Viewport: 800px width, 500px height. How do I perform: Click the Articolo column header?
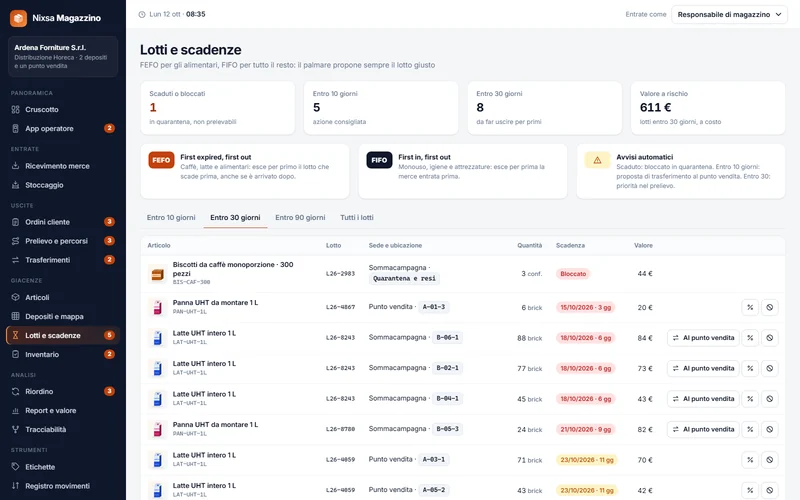tap(159, 245)
